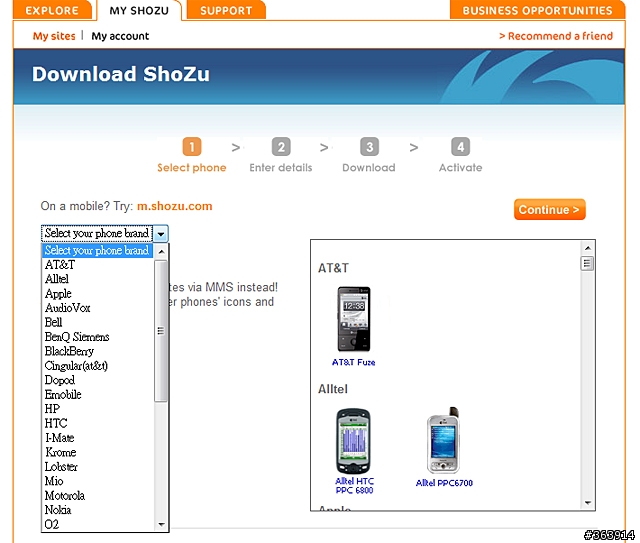Image resolution: width=640 pixels, height=543 pixels.
Task: Choose highlighted 'Select your phone brand' option
Action: pyautogui.click(x=97, y=250)
